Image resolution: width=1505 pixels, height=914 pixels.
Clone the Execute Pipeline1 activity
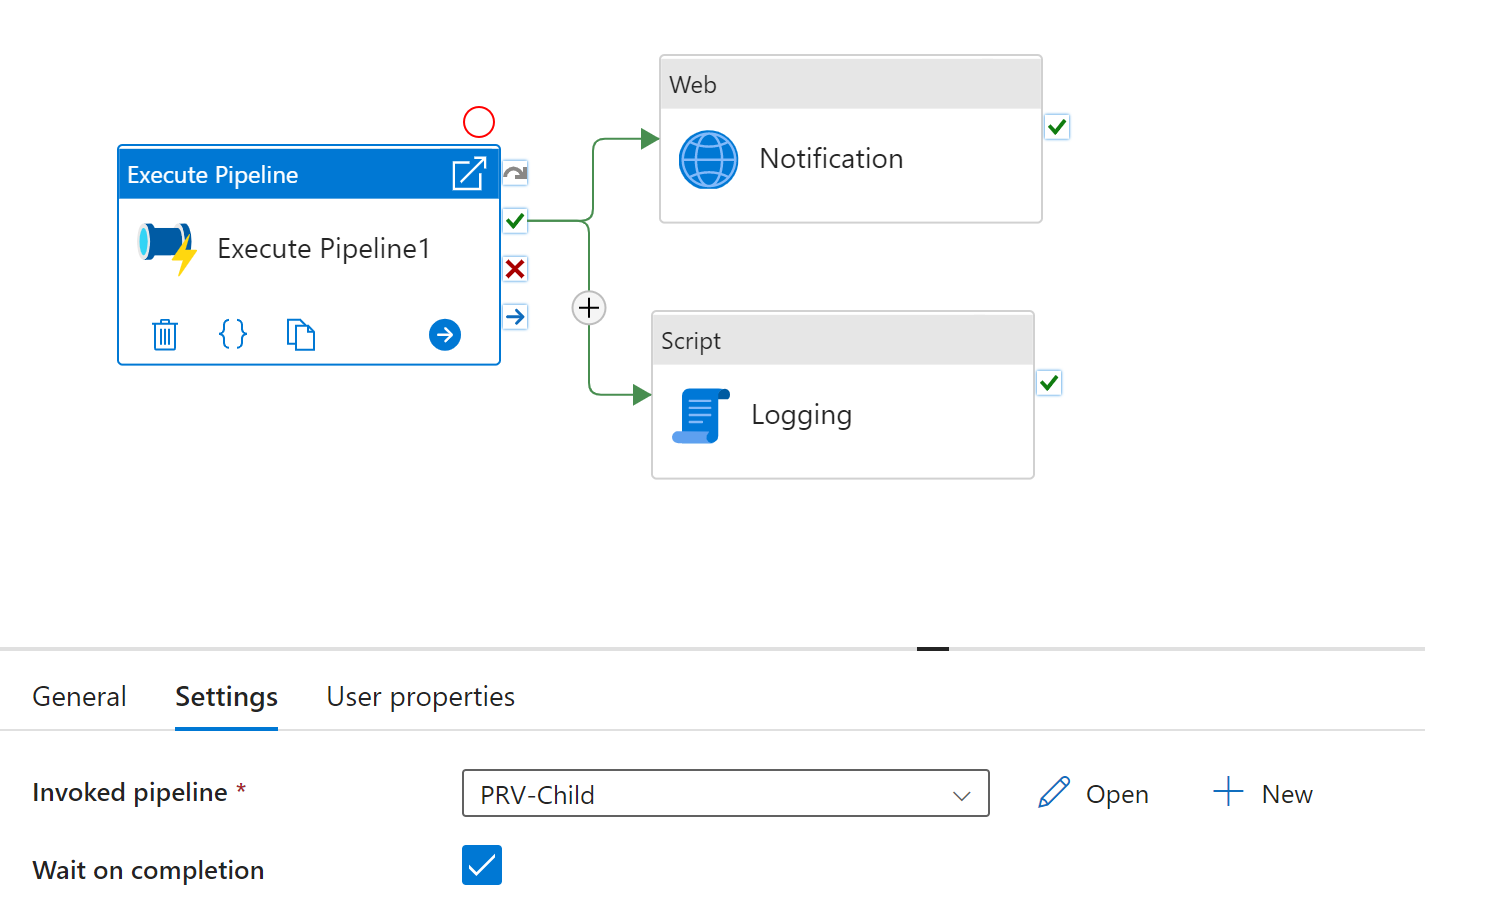(300, 334)
